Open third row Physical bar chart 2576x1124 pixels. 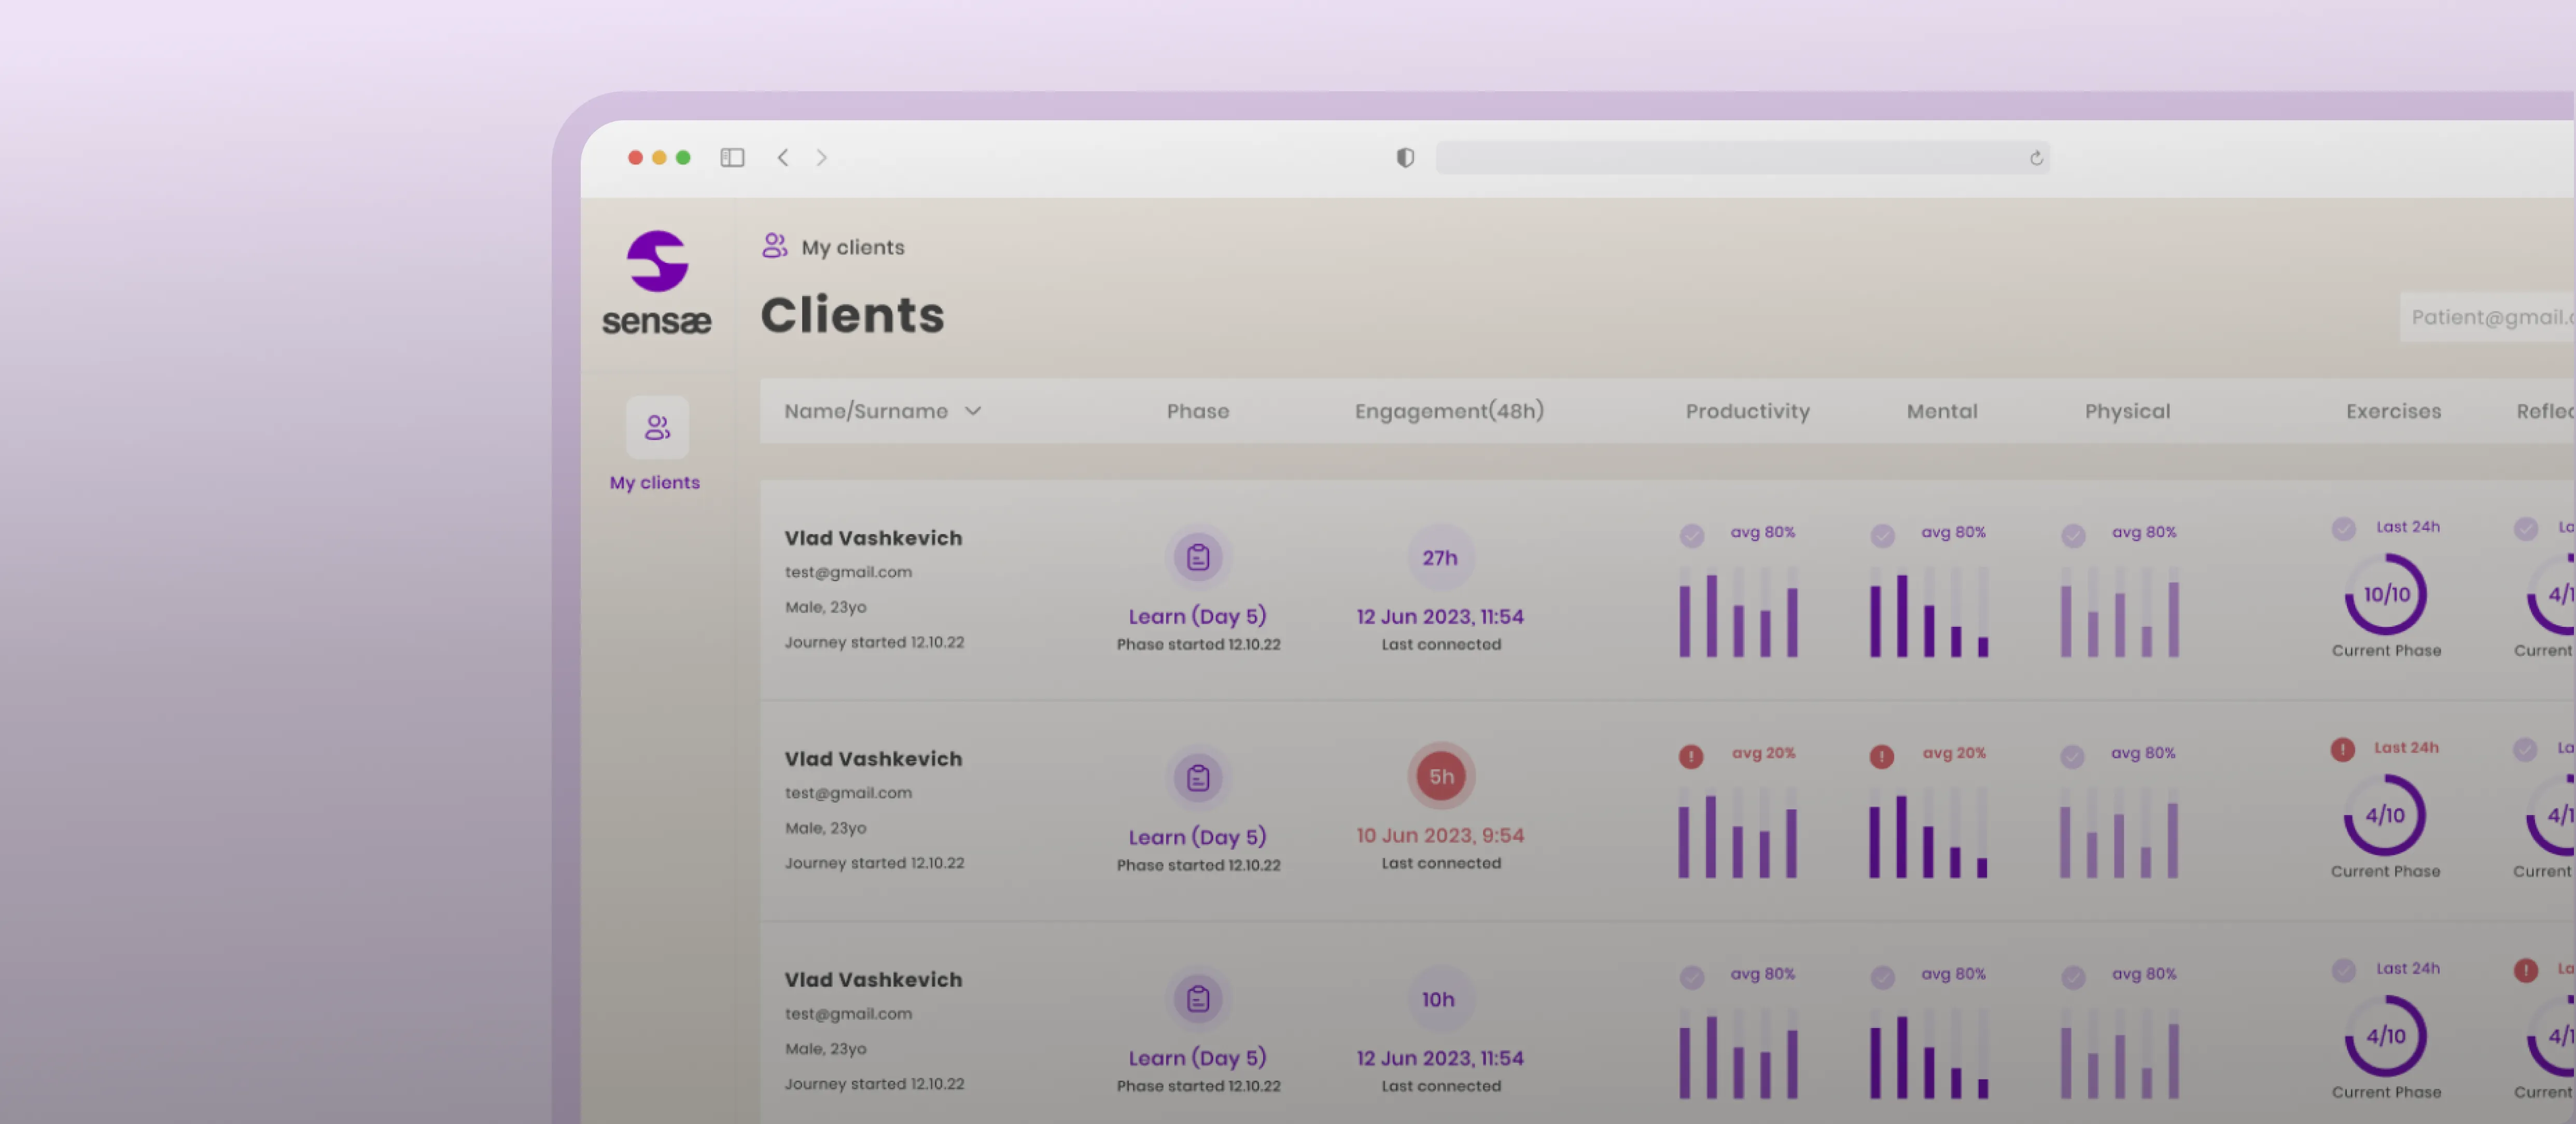coord(2120,1054)
